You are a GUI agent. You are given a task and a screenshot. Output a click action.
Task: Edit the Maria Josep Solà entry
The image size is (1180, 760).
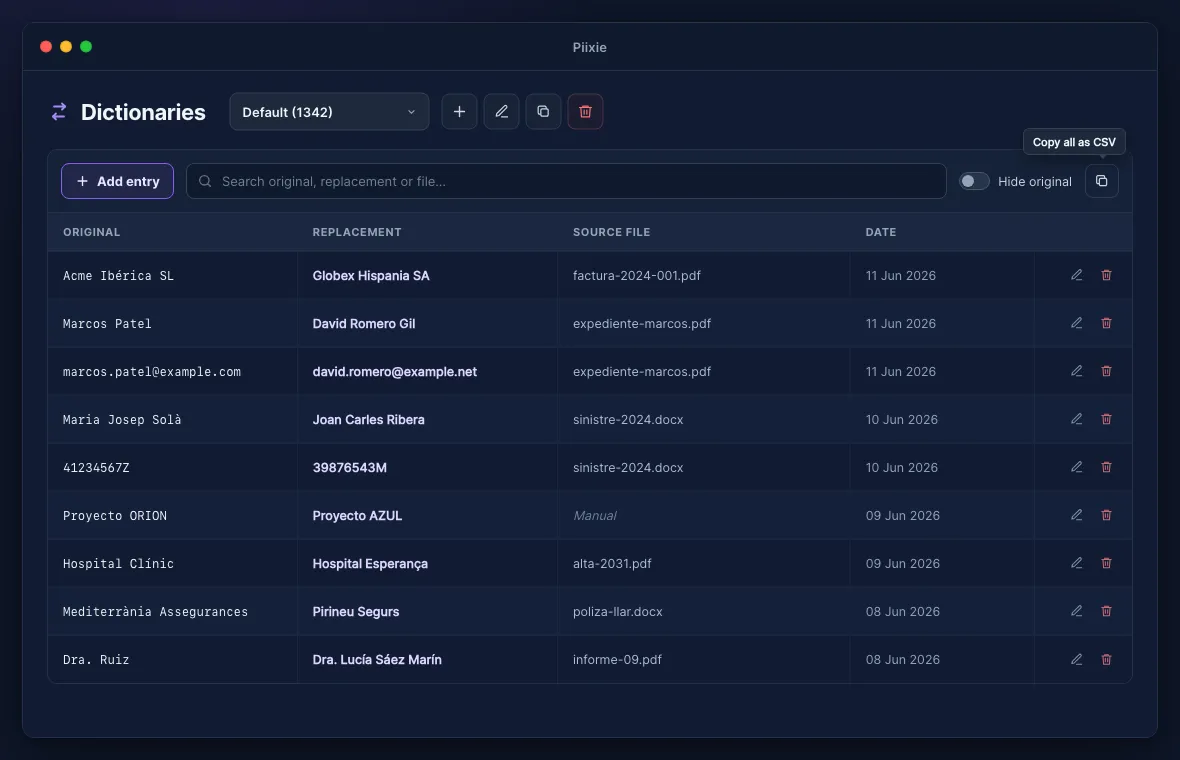point(1077,419)
